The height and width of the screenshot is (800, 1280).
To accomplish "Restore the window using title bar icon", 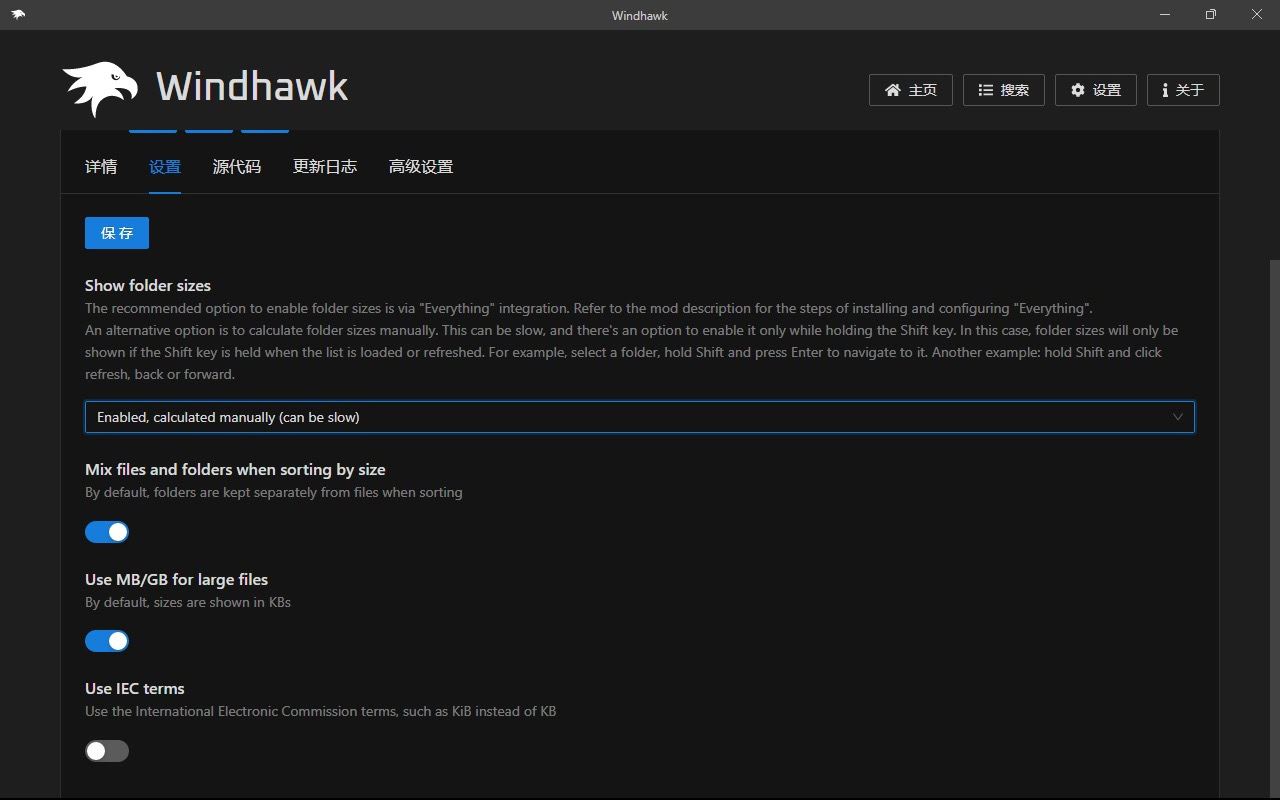I will 1211,15.
